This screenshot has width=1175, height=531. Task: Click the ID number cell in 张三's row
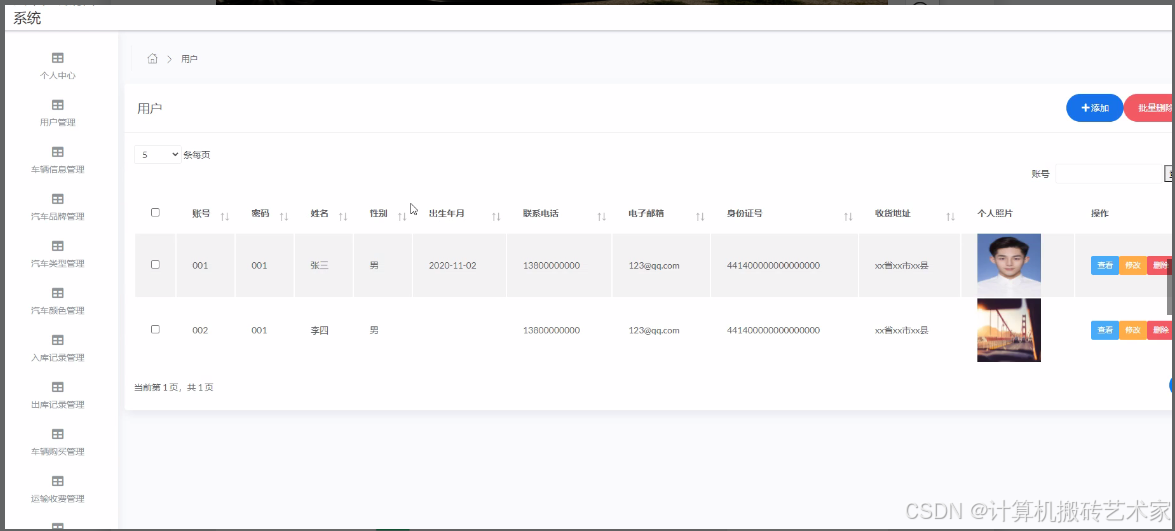[773, 265]
